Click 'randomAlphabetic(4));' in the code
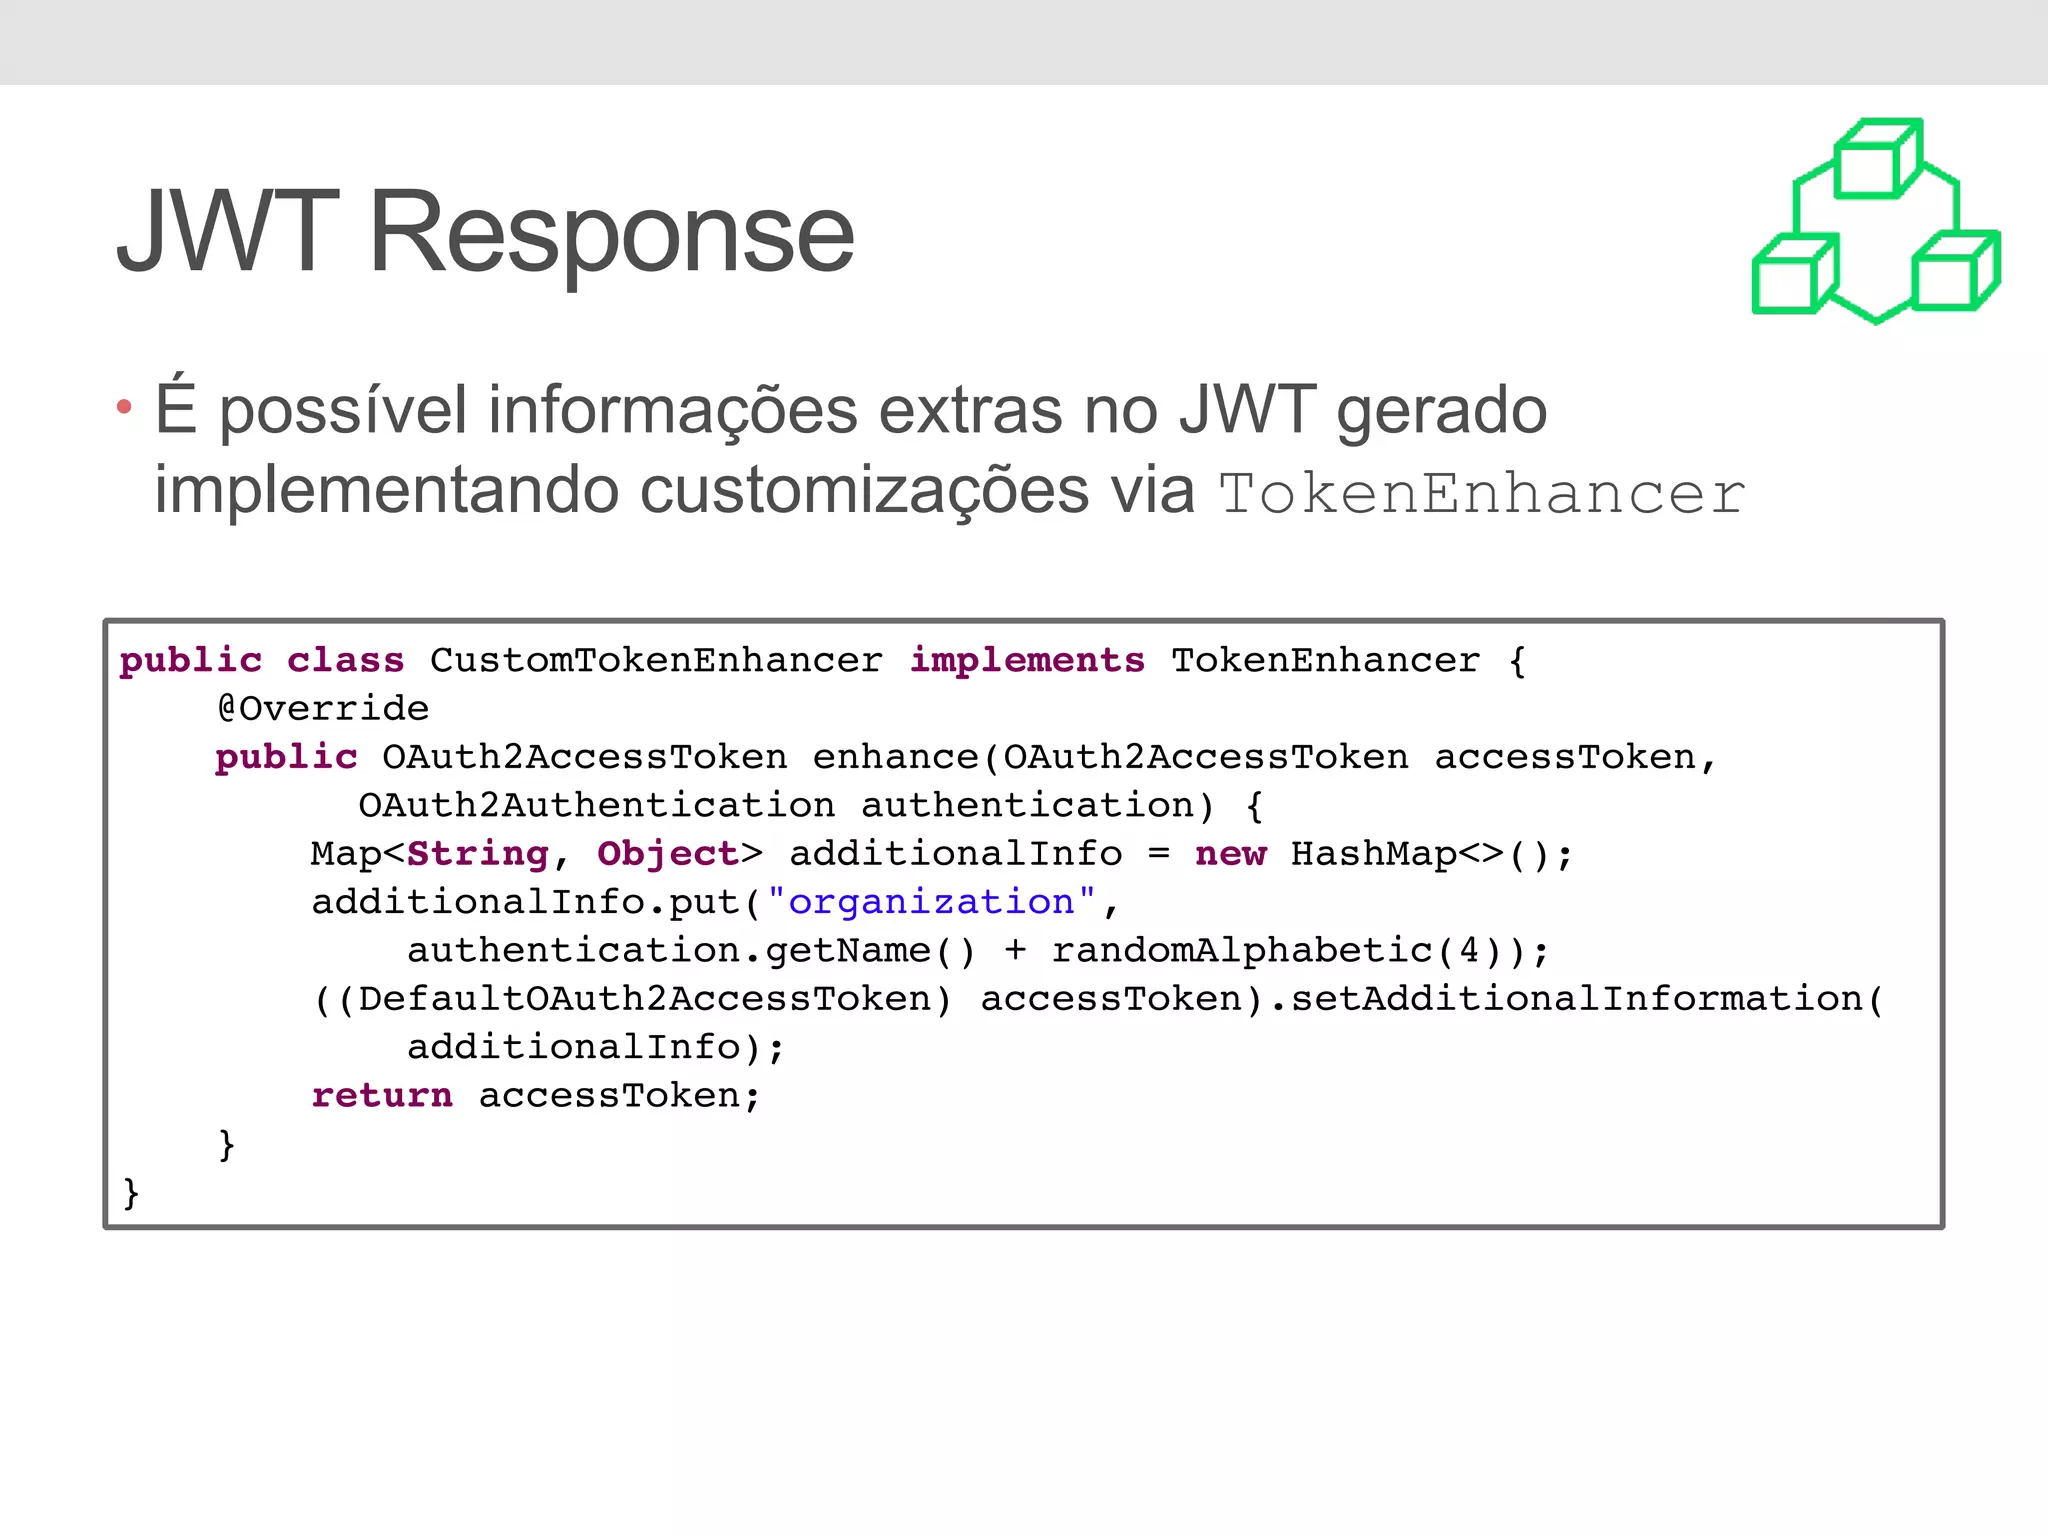Viewport: 2048px width, 1536px height. 1300,950
